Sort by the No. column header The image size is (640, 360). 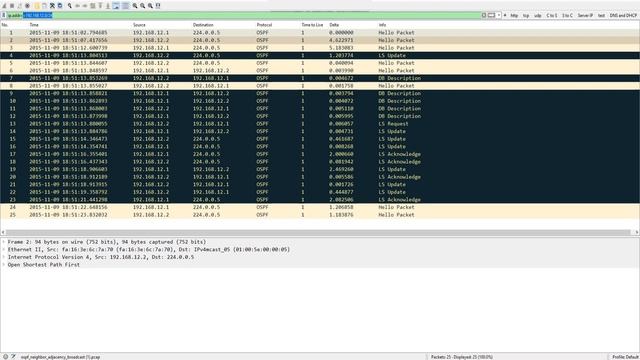pyautogui.click(x=5, y=25)
